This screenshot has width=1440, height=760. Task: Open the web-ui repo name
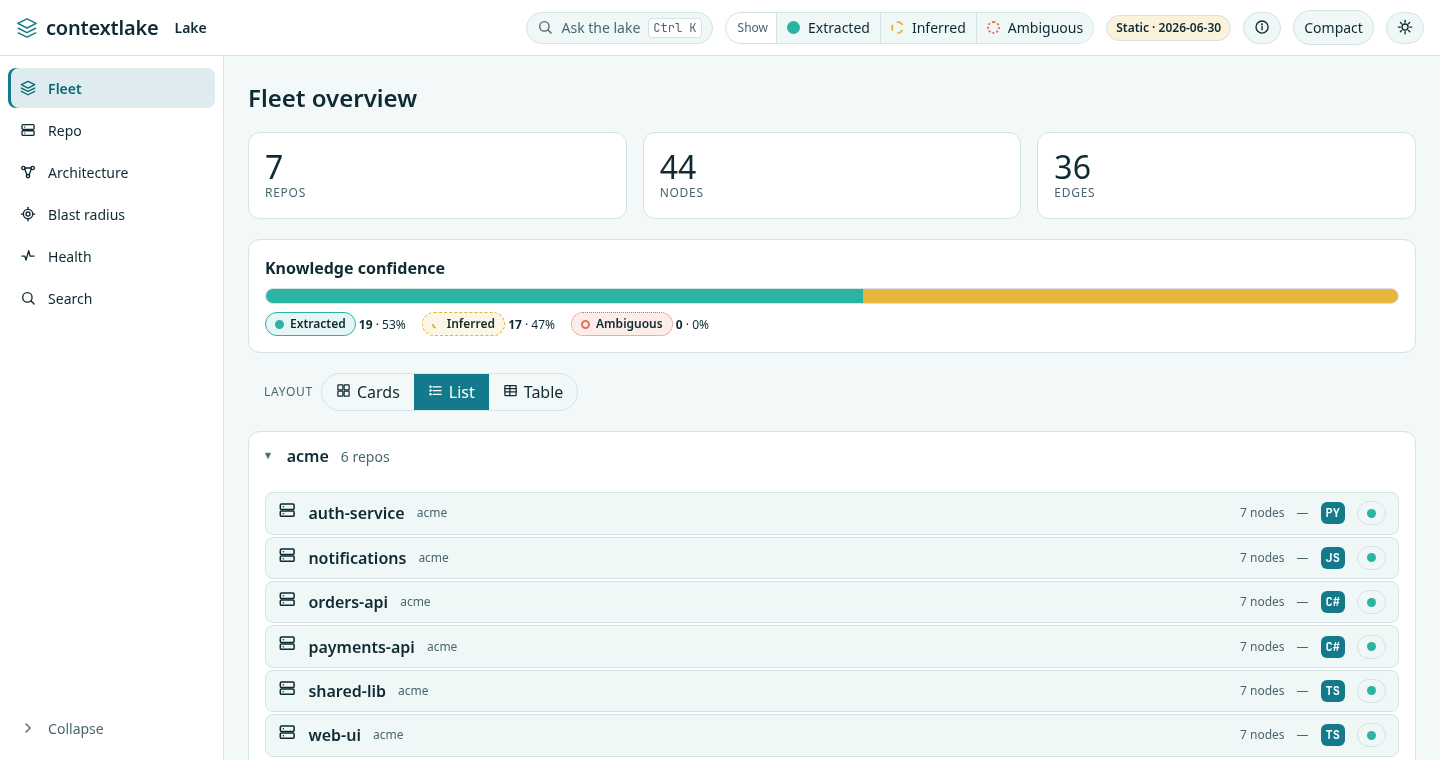pos(334,735)
